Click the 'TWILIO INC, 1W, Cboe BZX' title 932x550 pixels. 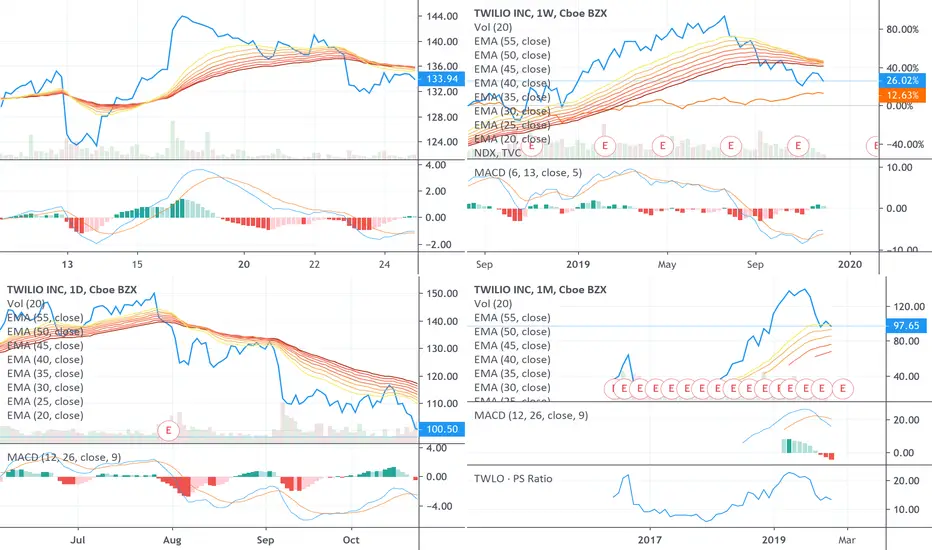point(540,13)
